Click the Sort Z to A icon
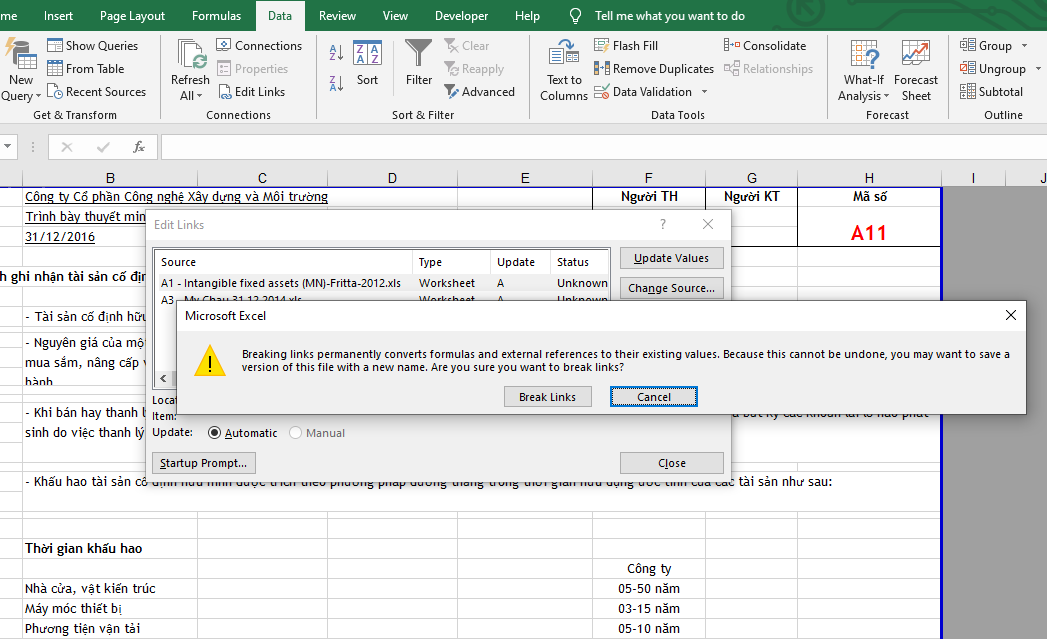The width and height of the screenshot is (1047, 639). pos(336,81)
